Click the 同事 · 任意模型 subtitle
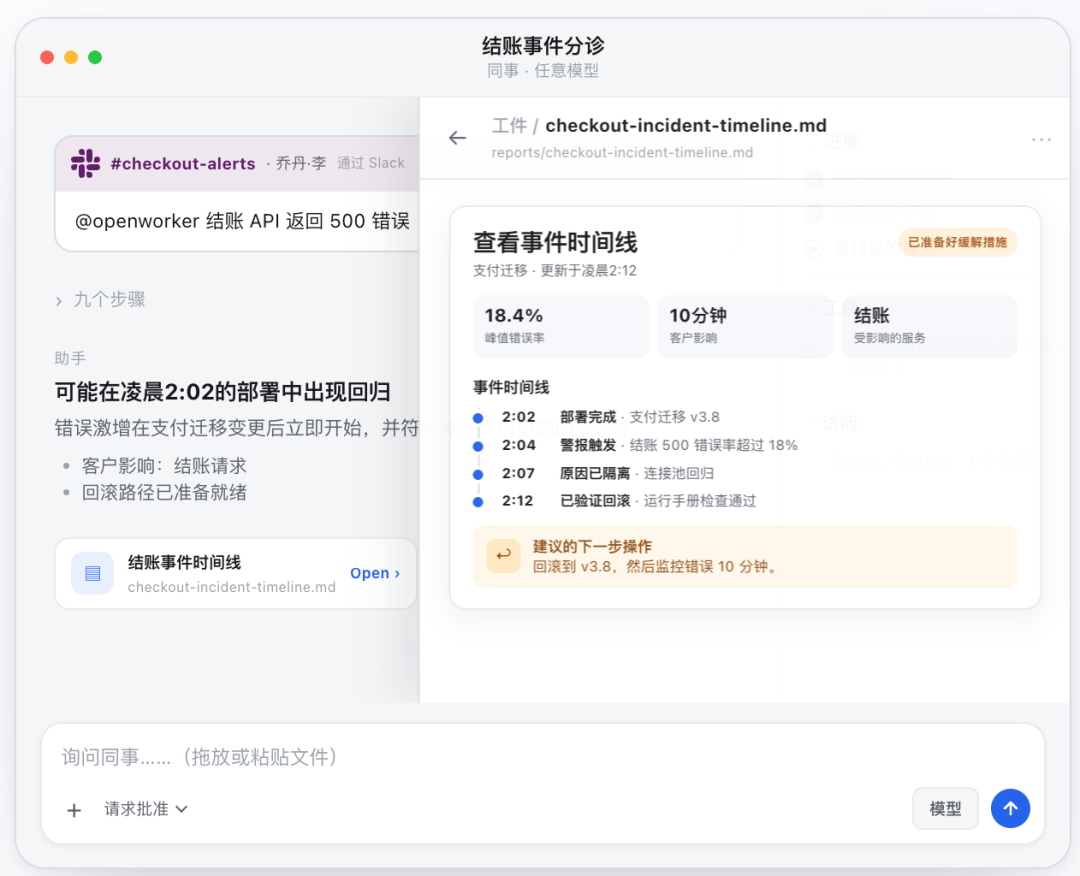This screenshot has height=876, width=1080. pos(543,71)
